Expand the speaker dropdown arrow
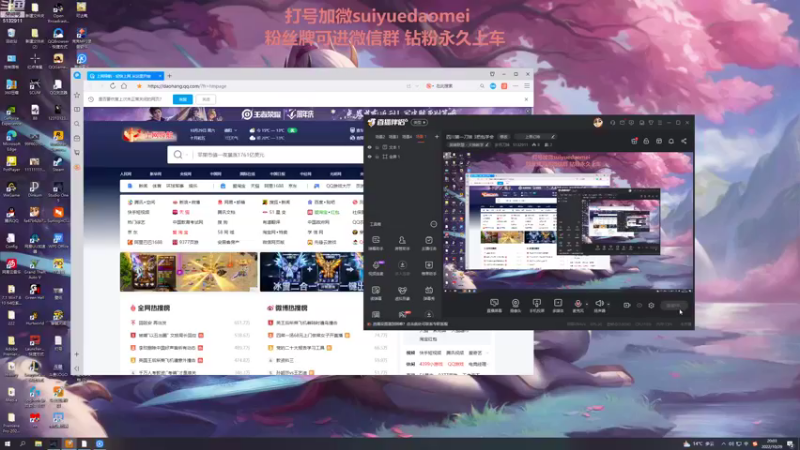 608,305
